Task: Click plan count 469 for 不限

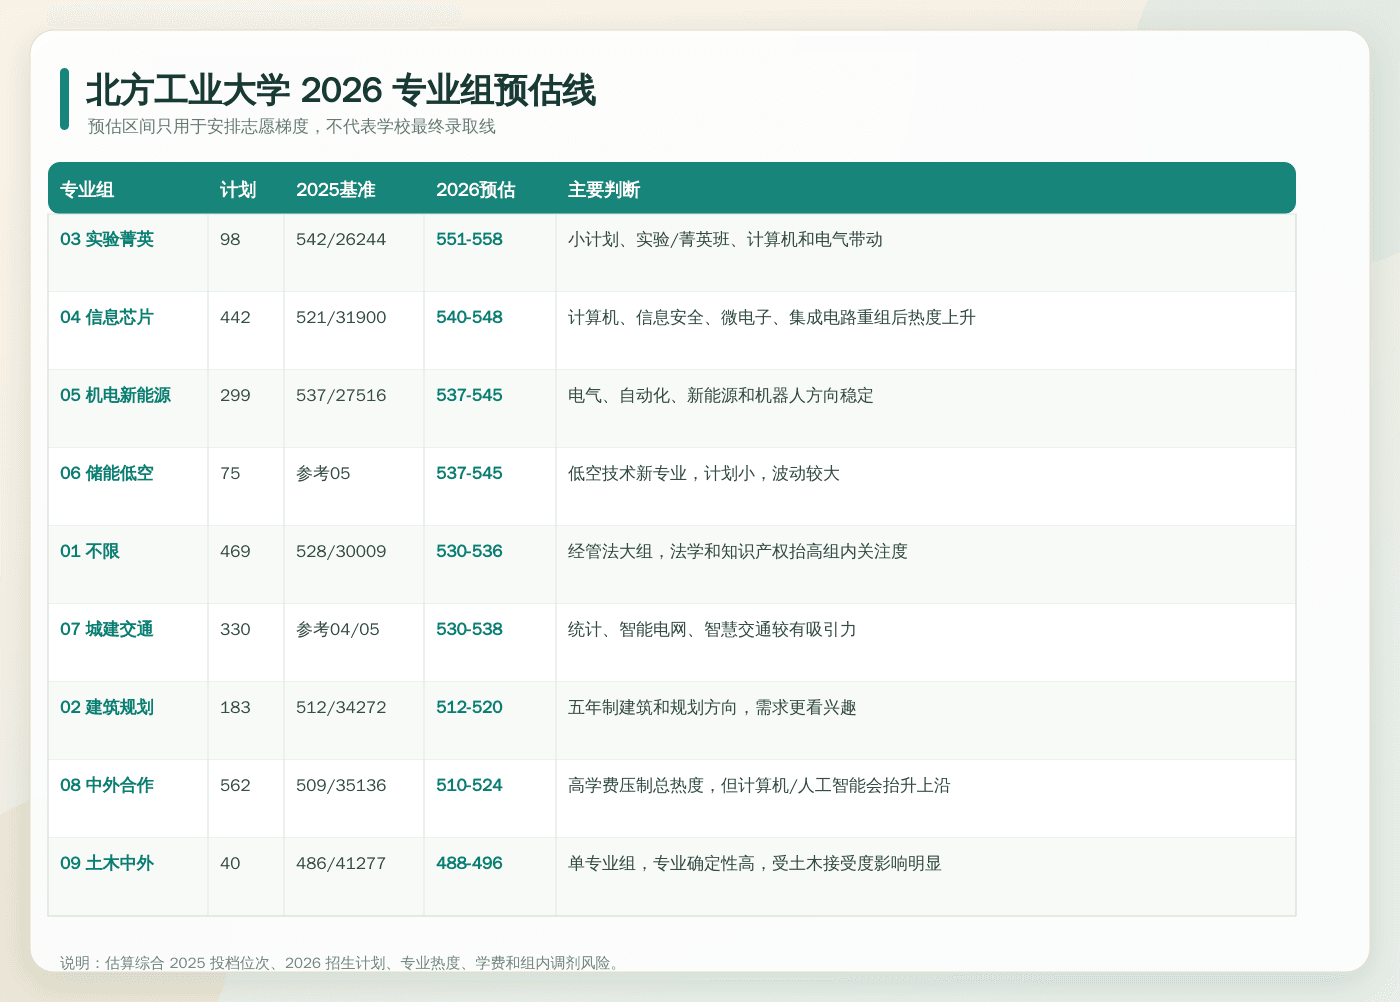Action: click(235, 551)
